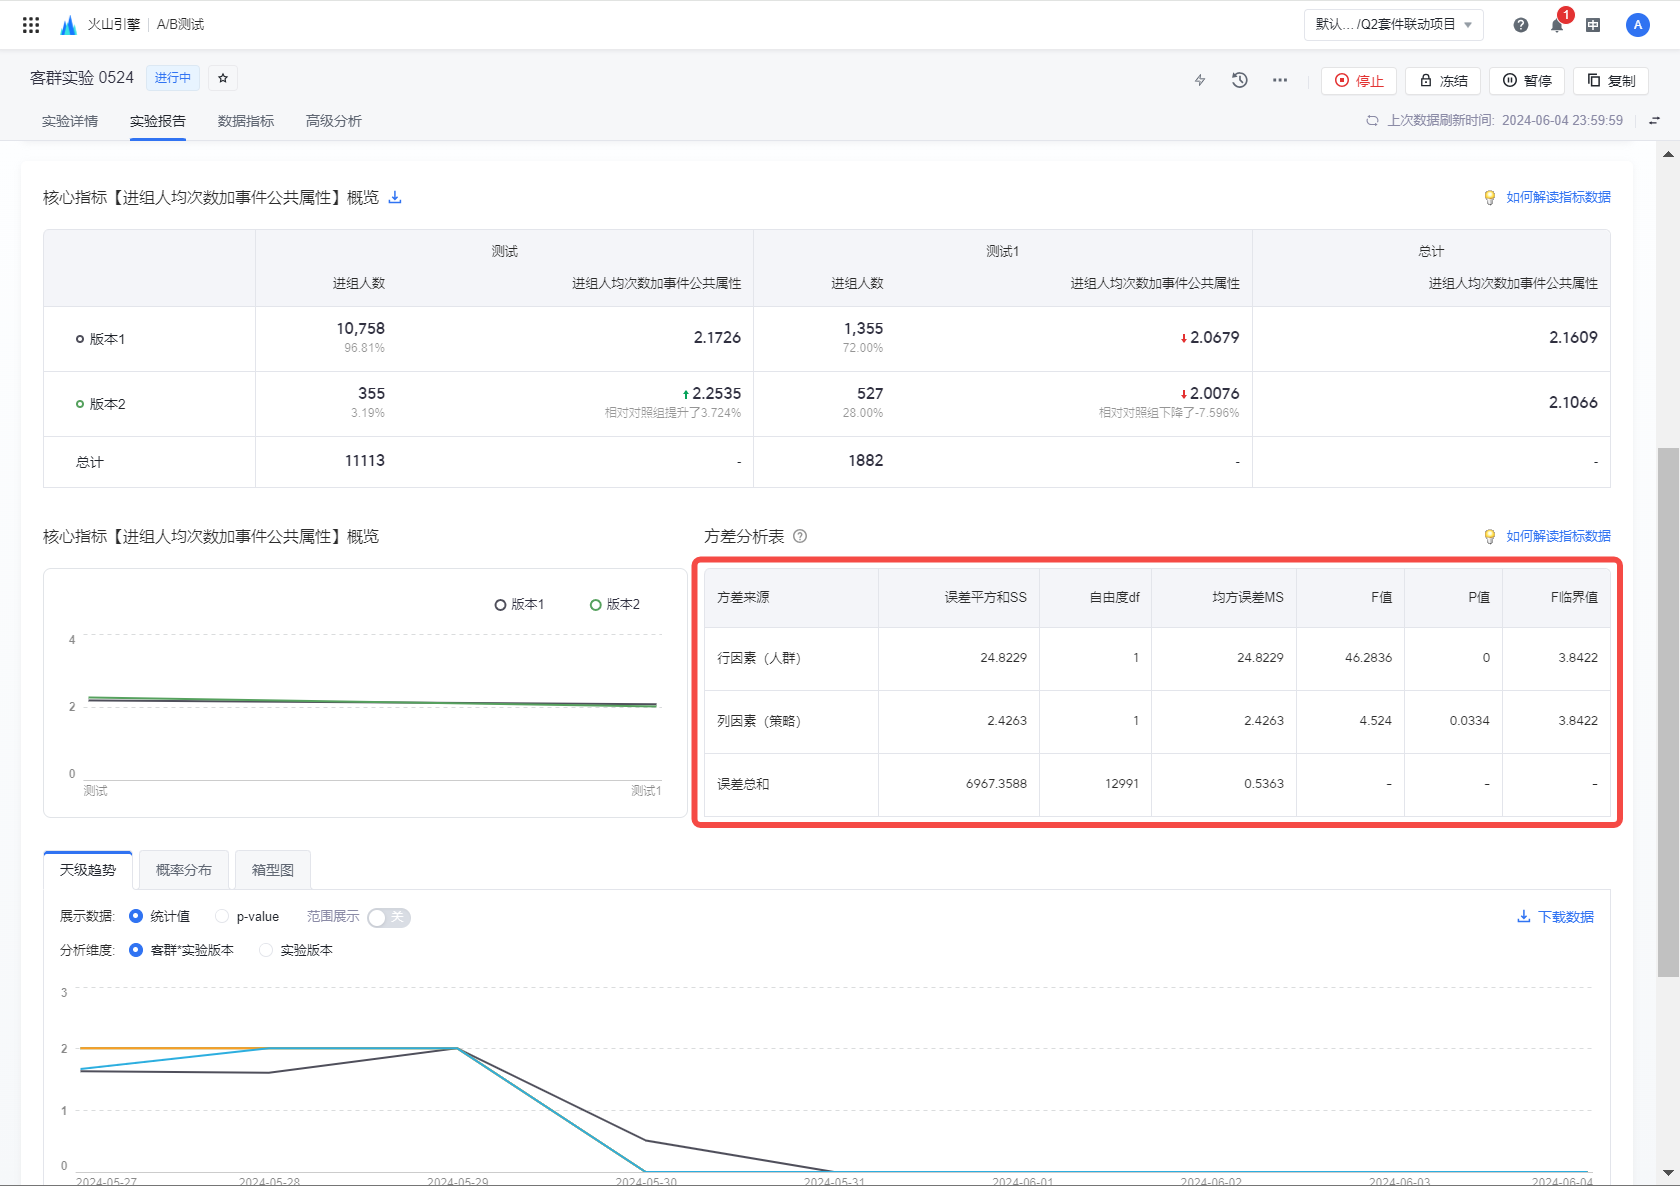Open the 天级趋势 chart tab
Screen dimensions: 1680x1186
(88, 870)
